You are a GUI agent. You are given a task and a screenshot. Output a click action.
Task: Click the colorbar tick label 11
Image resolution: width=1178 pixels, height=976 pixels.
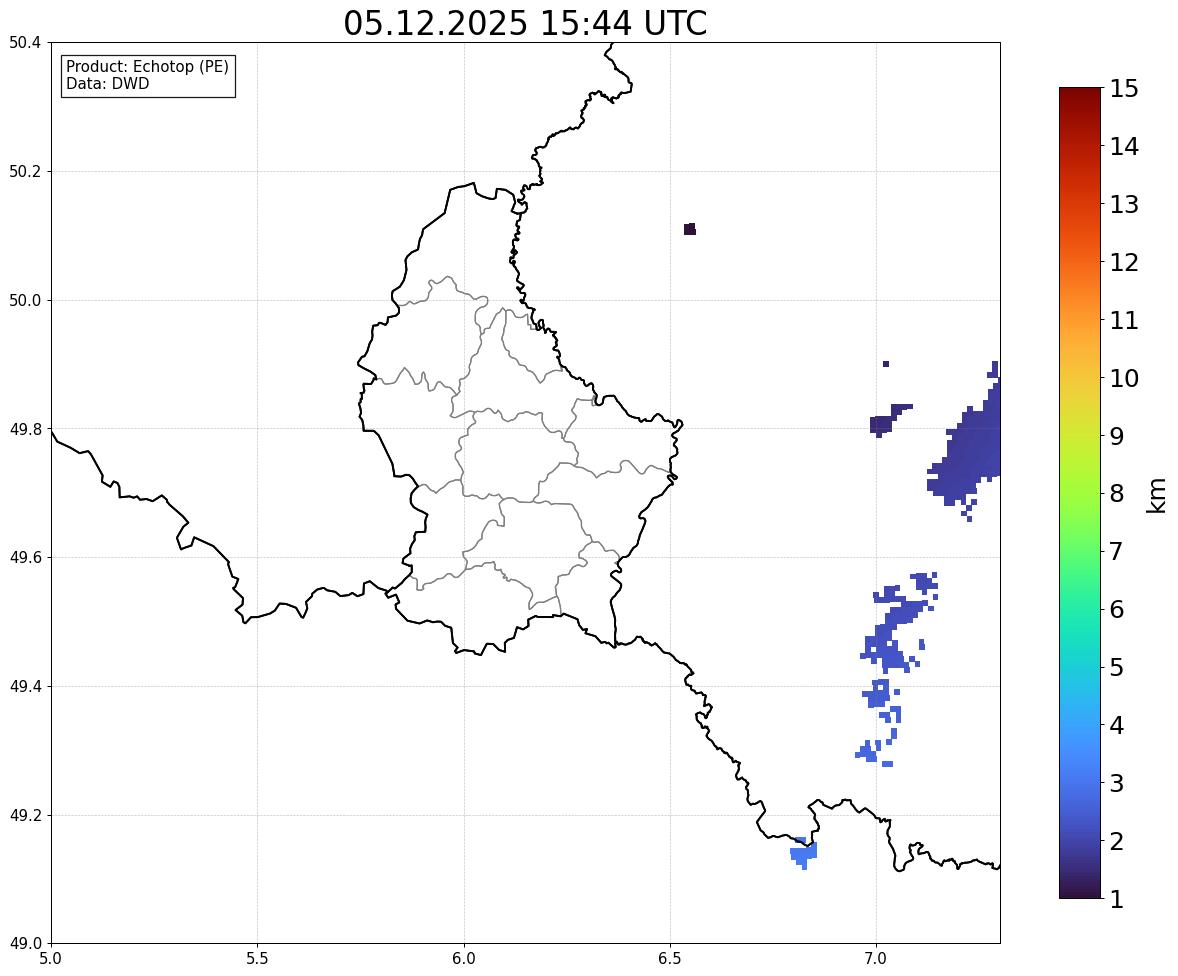[1124, 320]
